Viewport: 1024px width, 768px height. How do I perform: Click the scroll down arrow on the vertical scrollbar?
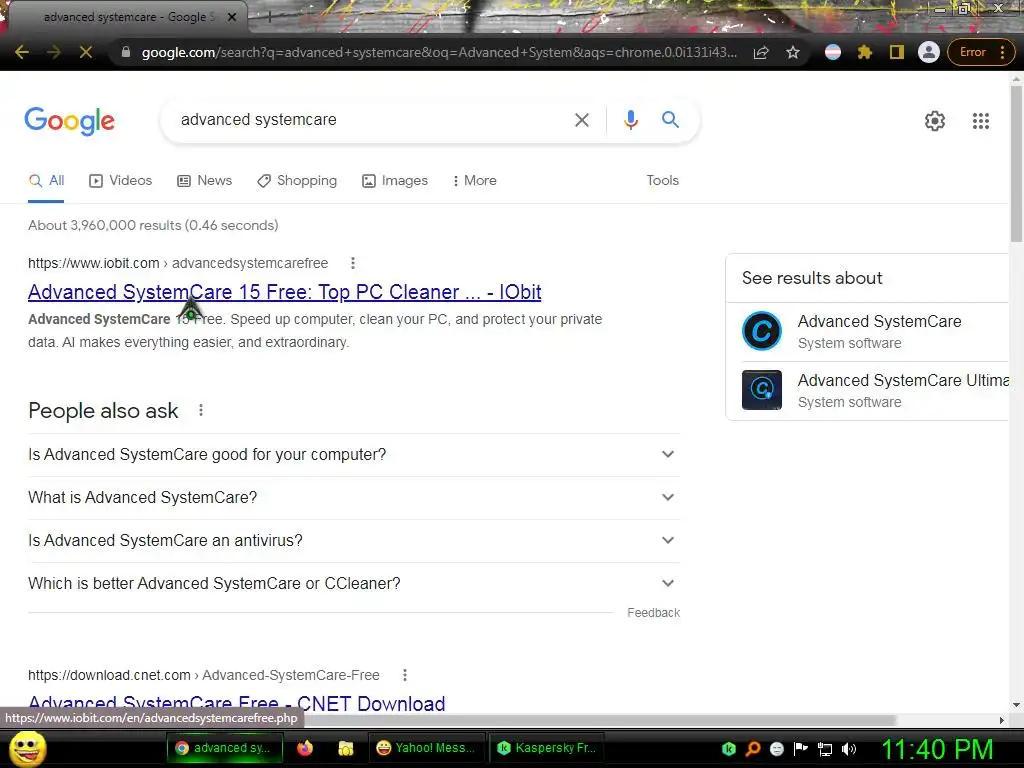pyautogui.click(x=1016, y=705)
